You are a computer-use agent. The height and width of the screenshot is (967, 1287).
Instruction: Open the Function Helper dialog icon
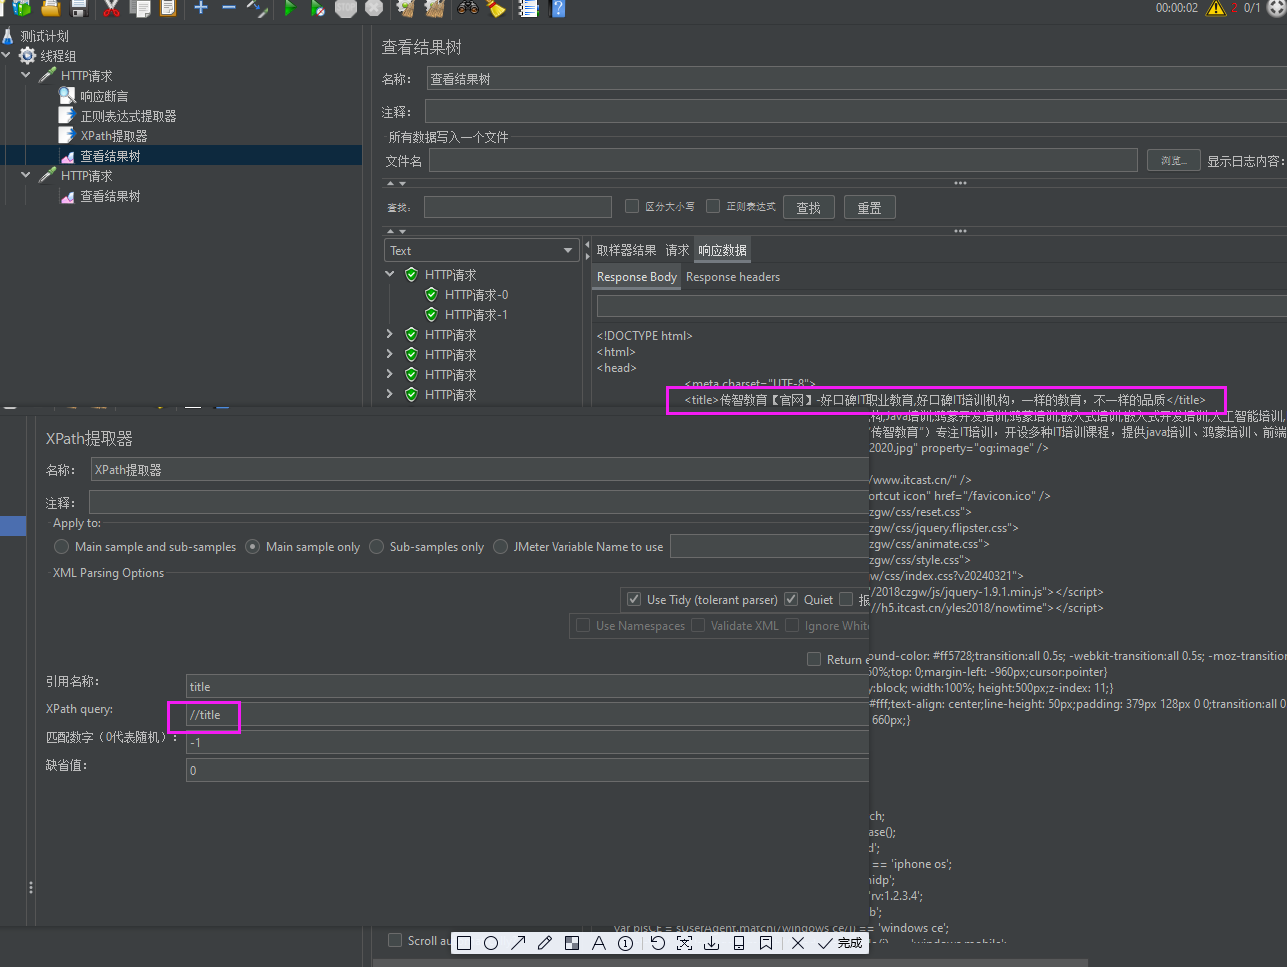point(529,8)
